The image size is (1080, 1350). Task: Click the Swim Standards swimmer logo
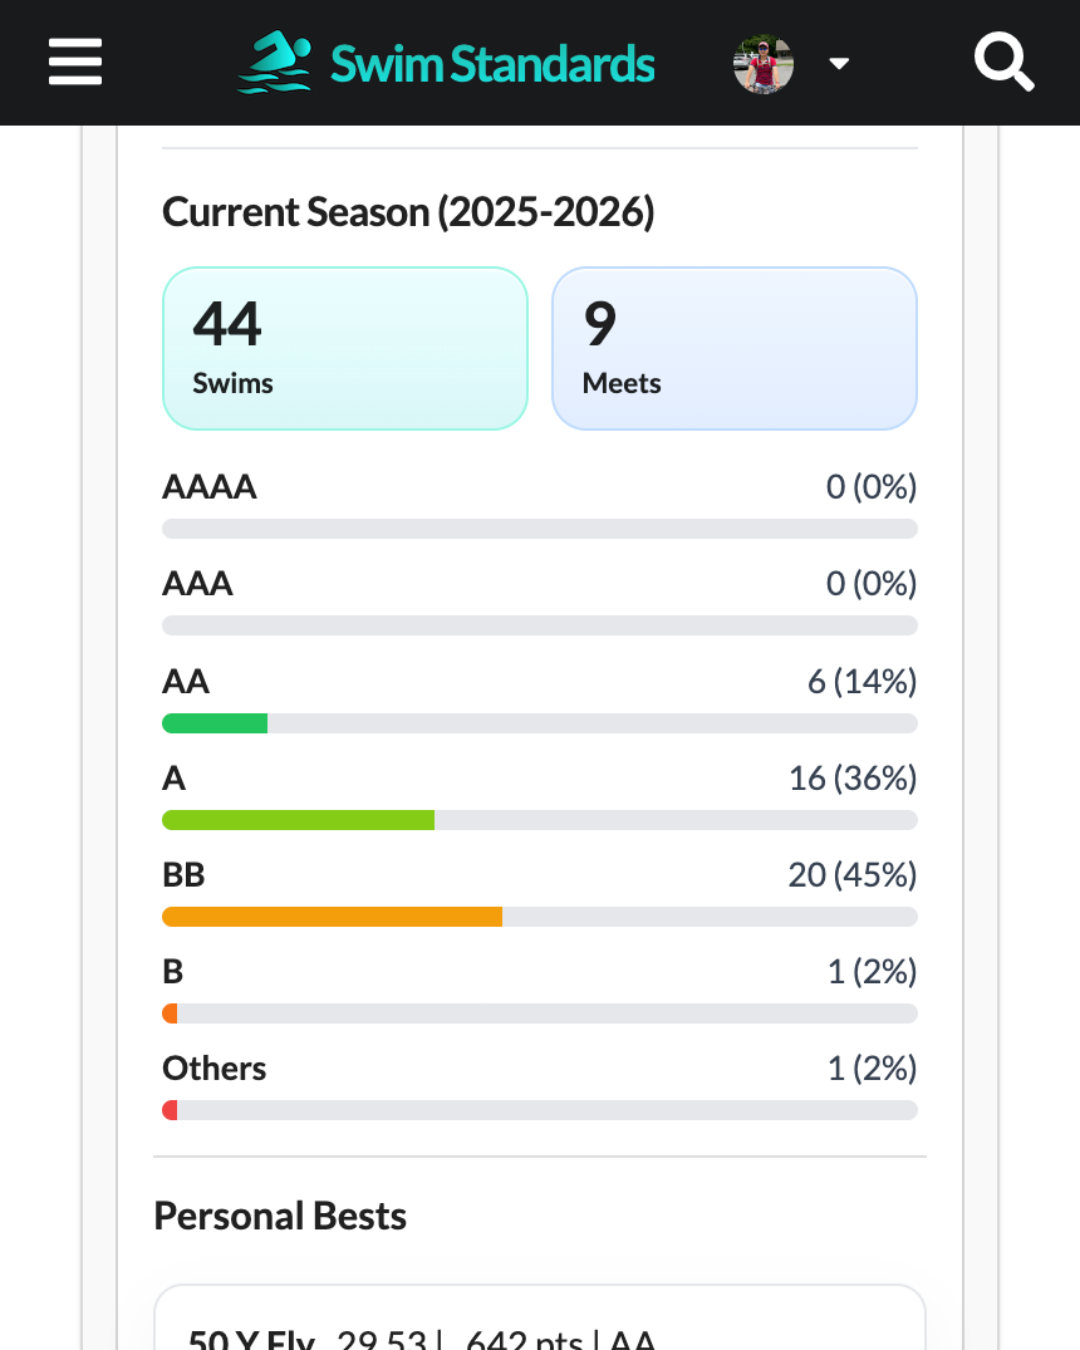point(275,62)
